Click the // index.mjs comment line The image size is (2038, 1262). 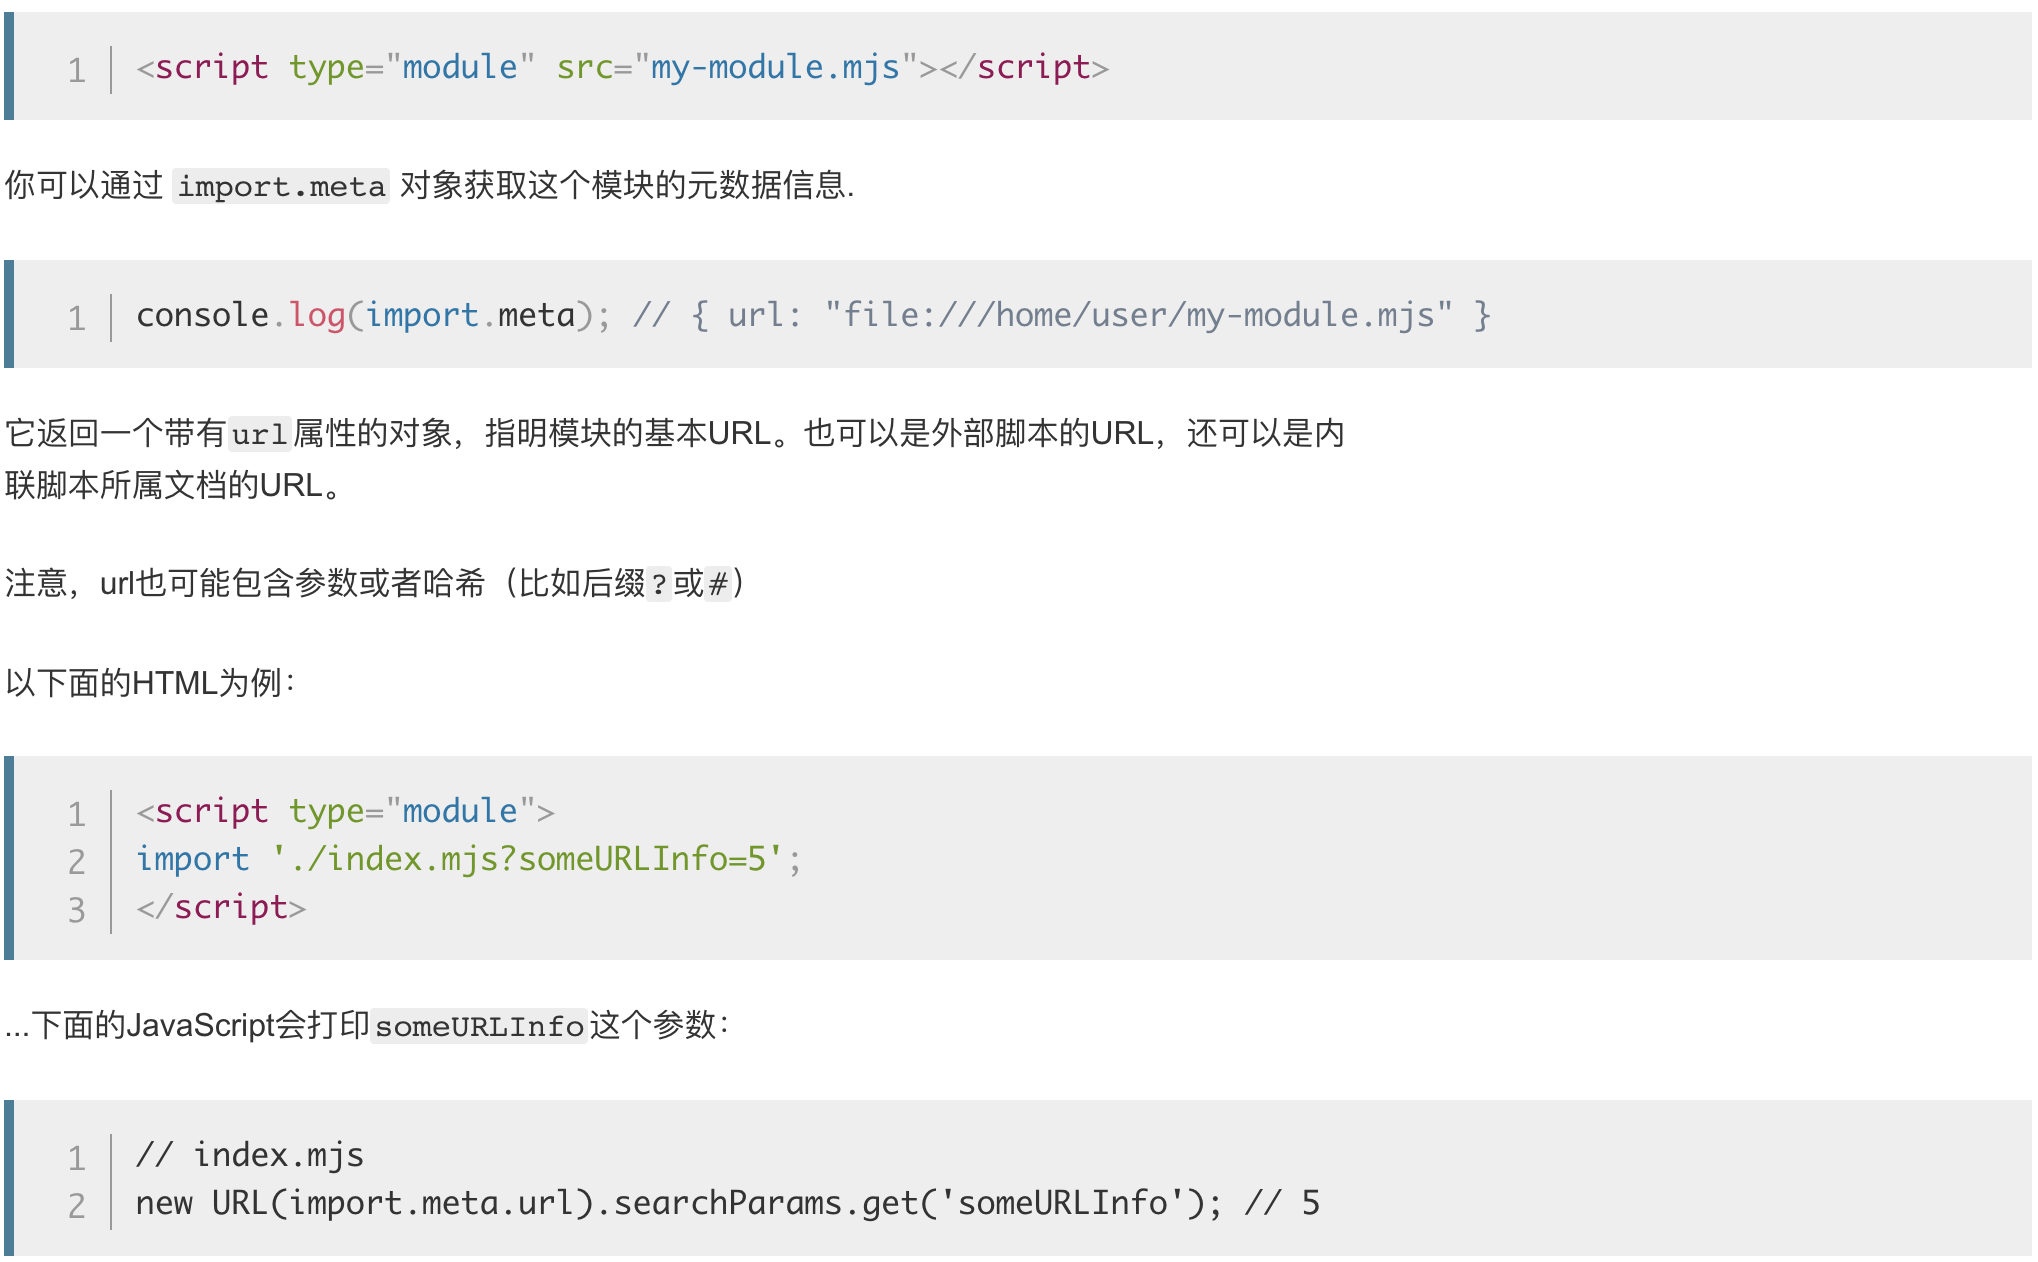[250, 1155]
